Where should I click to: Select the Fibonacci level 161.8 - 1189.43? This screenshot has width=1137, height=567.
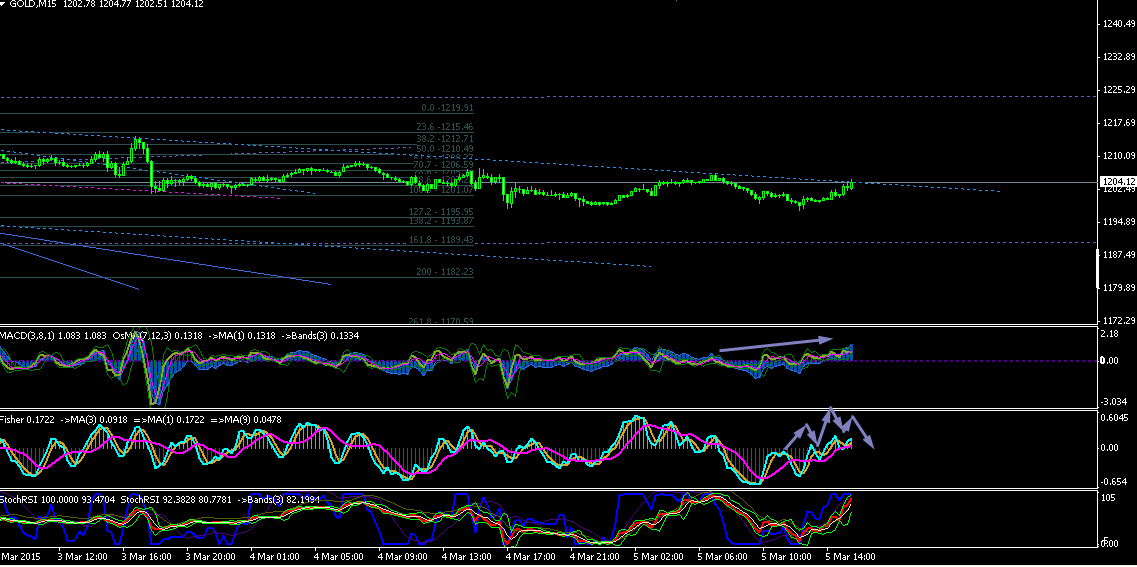(442, 239)
